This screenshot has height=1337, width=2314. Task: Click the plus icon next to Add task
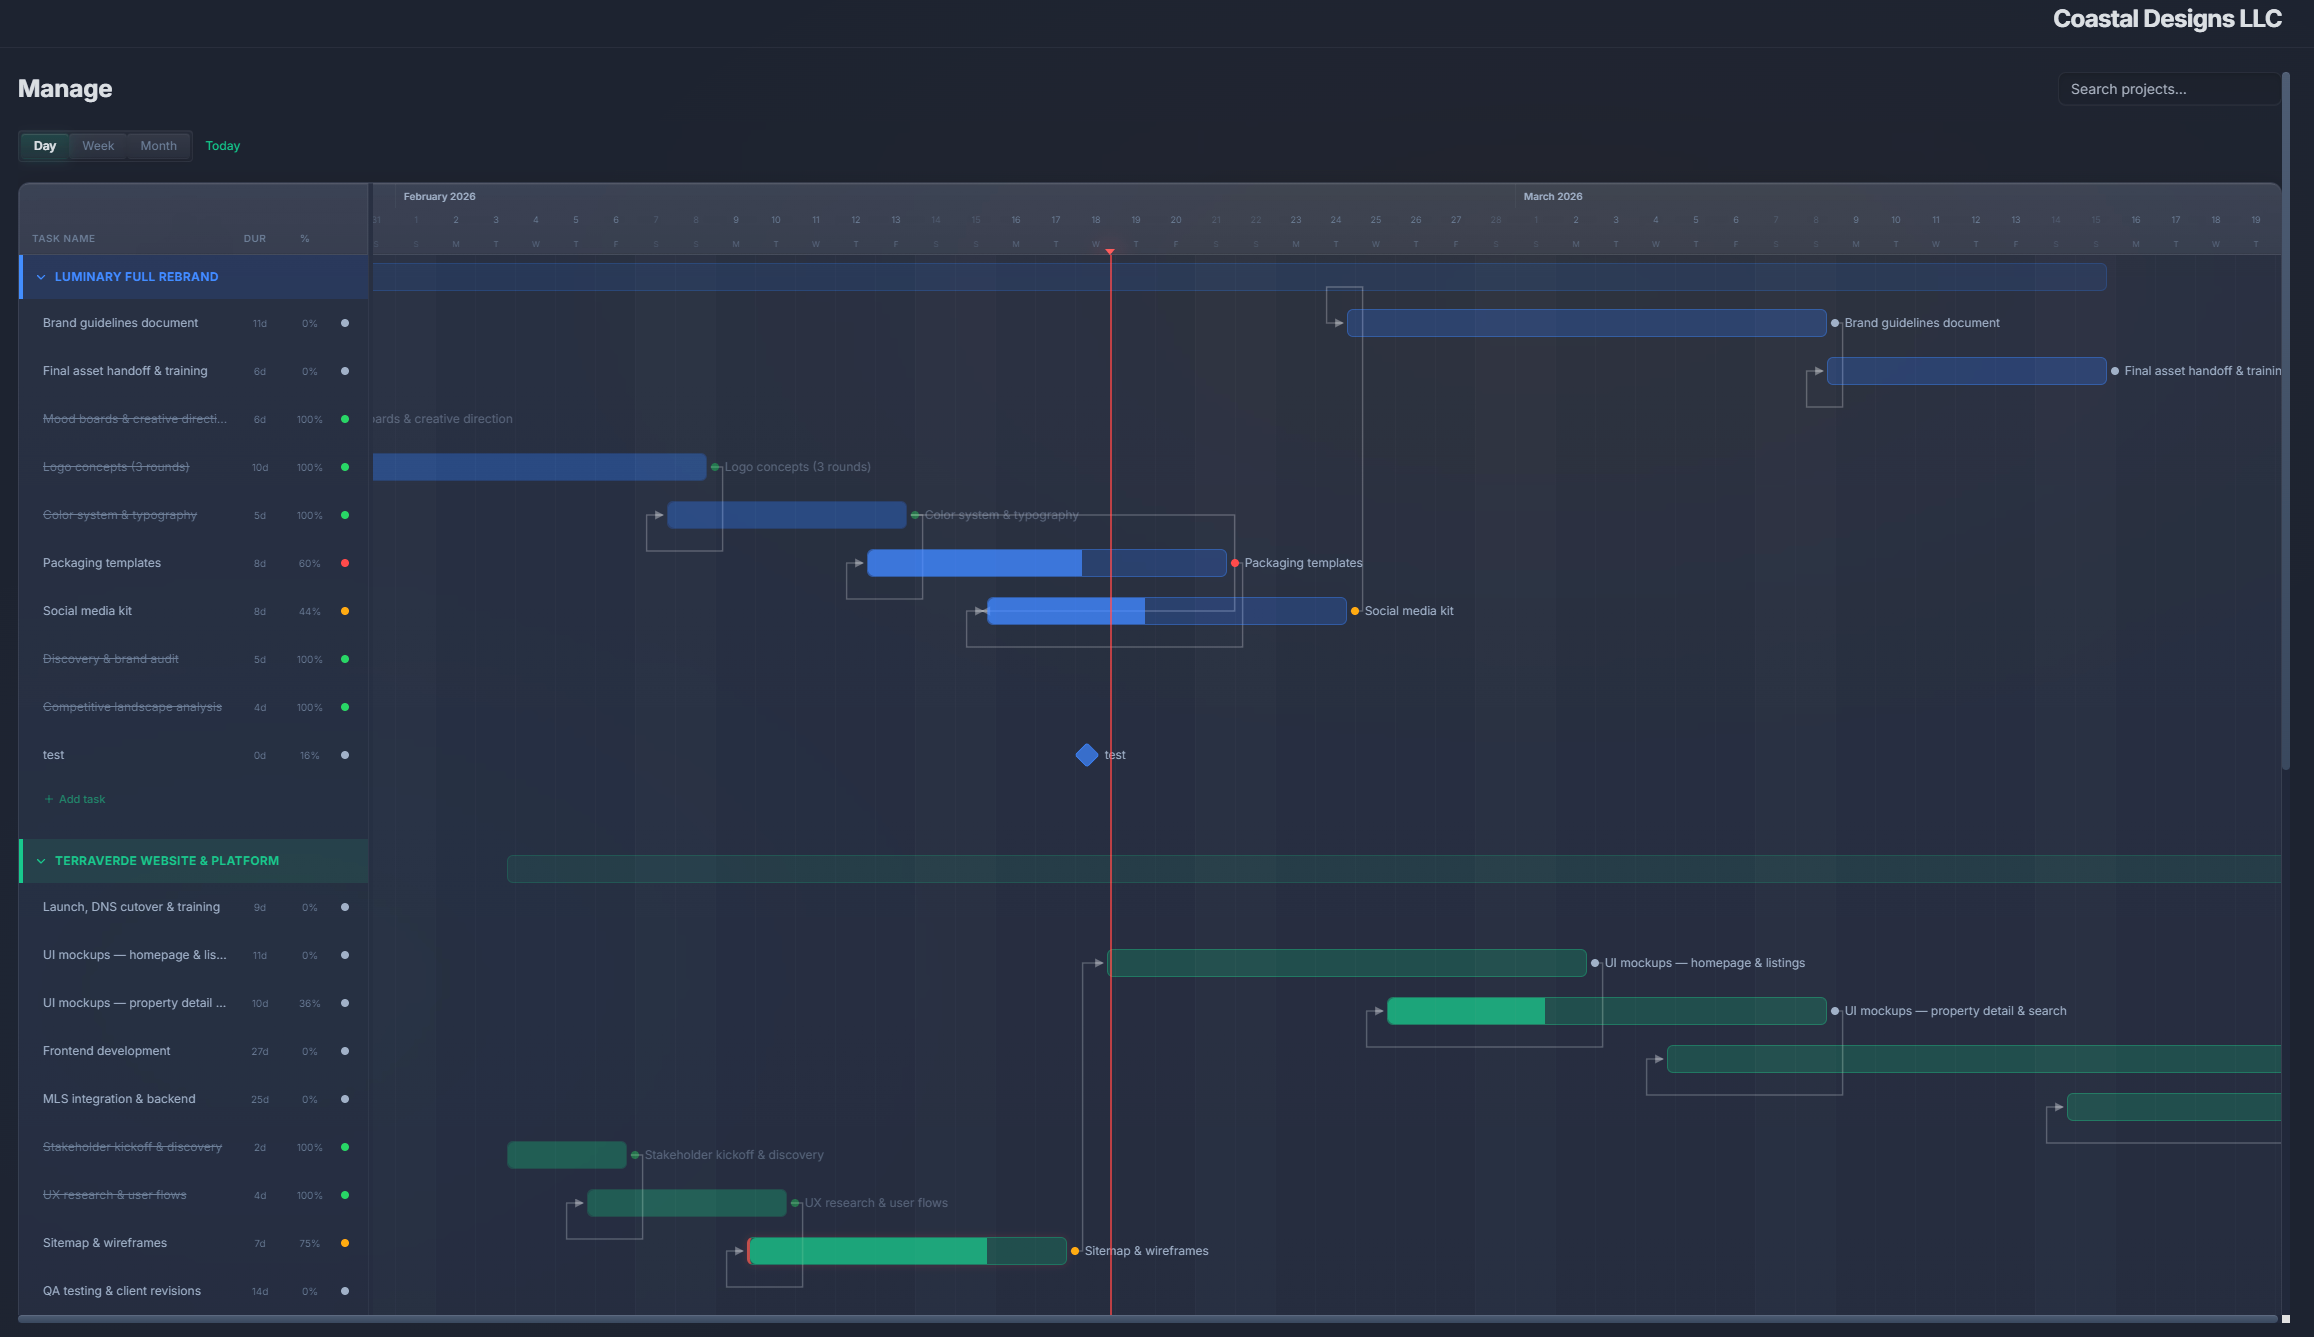pyautogui.click(x=48, y=798)
